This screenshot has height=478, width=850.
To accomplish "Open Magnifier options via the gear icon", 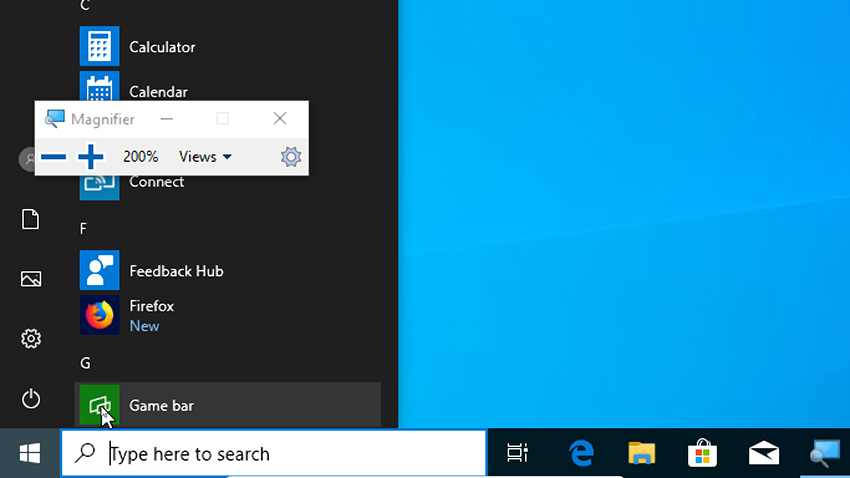I will click(291, 157).
